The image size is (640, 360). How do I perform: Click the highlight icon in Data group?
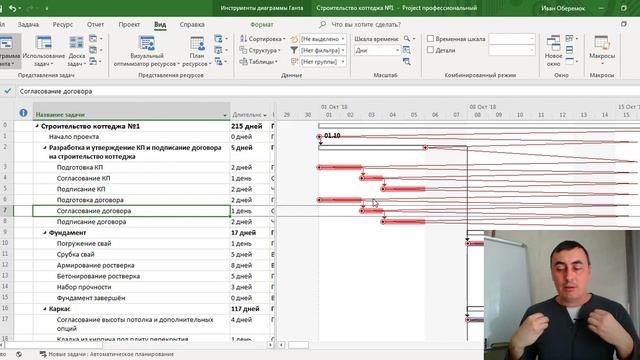pos(294,39)
